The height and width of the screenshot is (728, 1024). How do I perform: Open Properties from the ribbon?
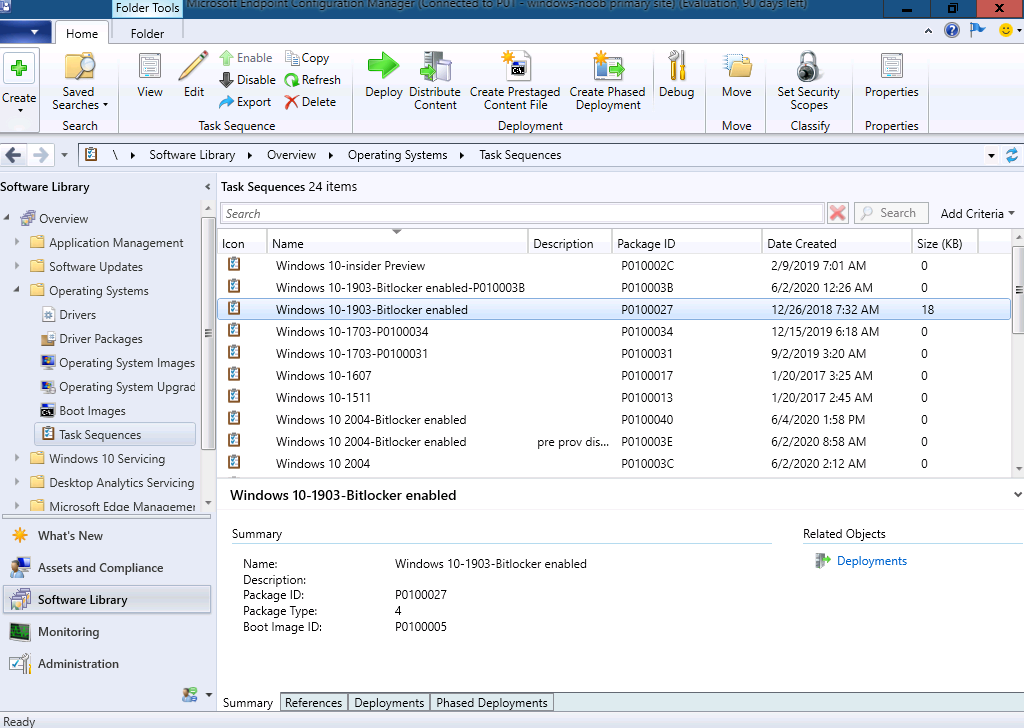click(x=891, y=76)
